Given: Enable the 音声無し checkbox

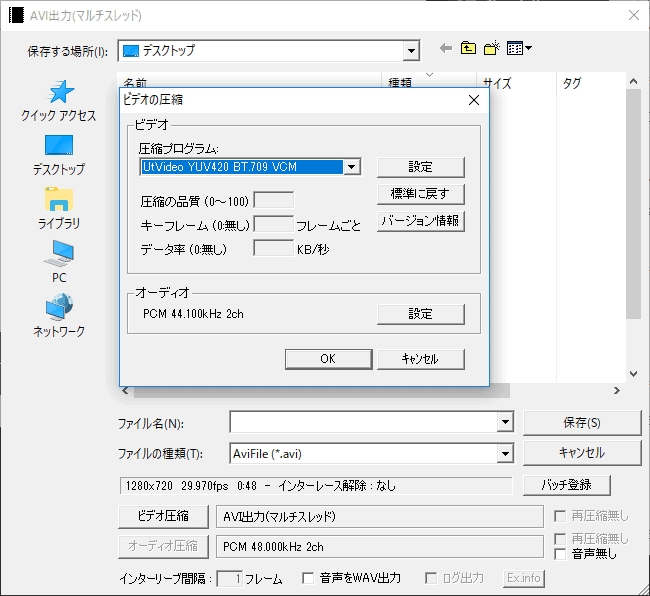Looking at the screenshot, I should pos(562,554).
